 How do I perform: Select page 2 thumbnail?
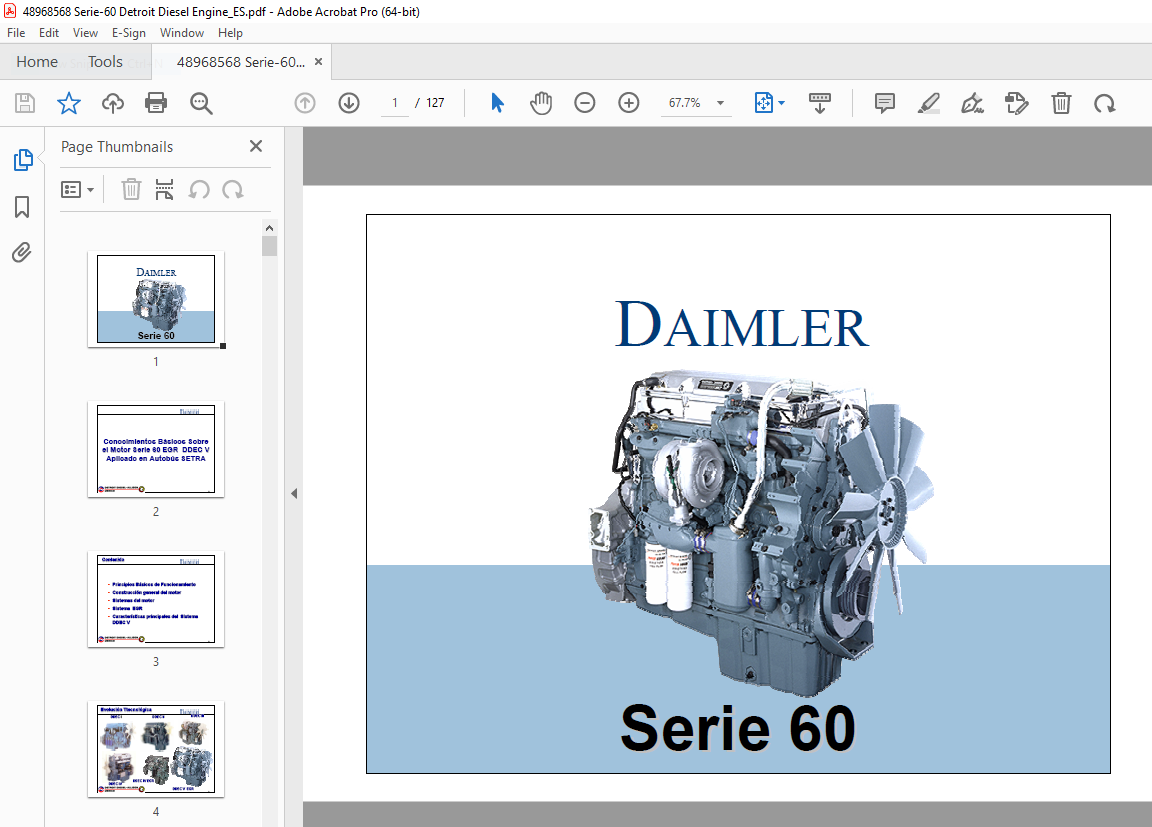(156, 449)
